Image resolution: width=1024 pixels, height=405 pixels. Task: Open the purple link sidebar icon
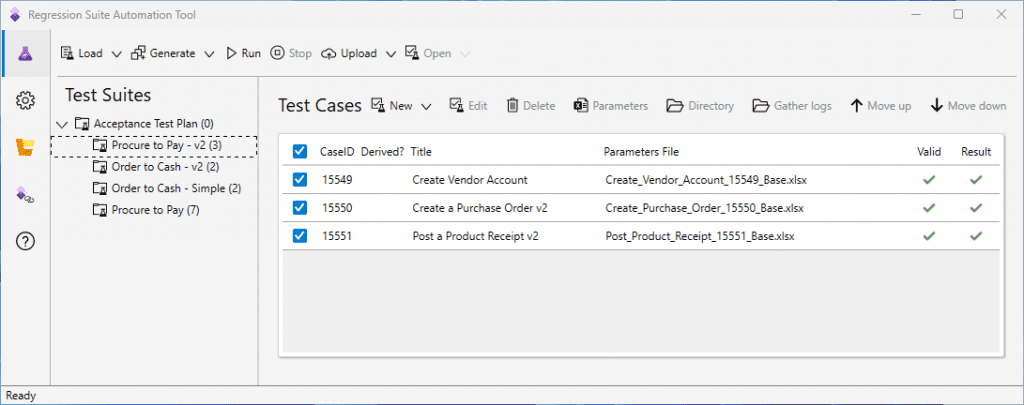[x=25, y=195]
